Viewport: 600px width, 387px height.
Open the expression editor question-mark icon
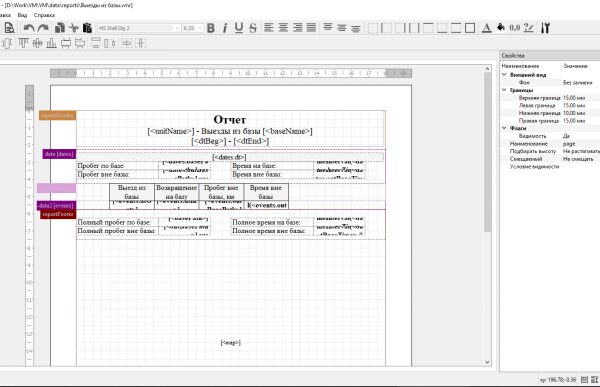pyautogui.click(x=528, y=28)
